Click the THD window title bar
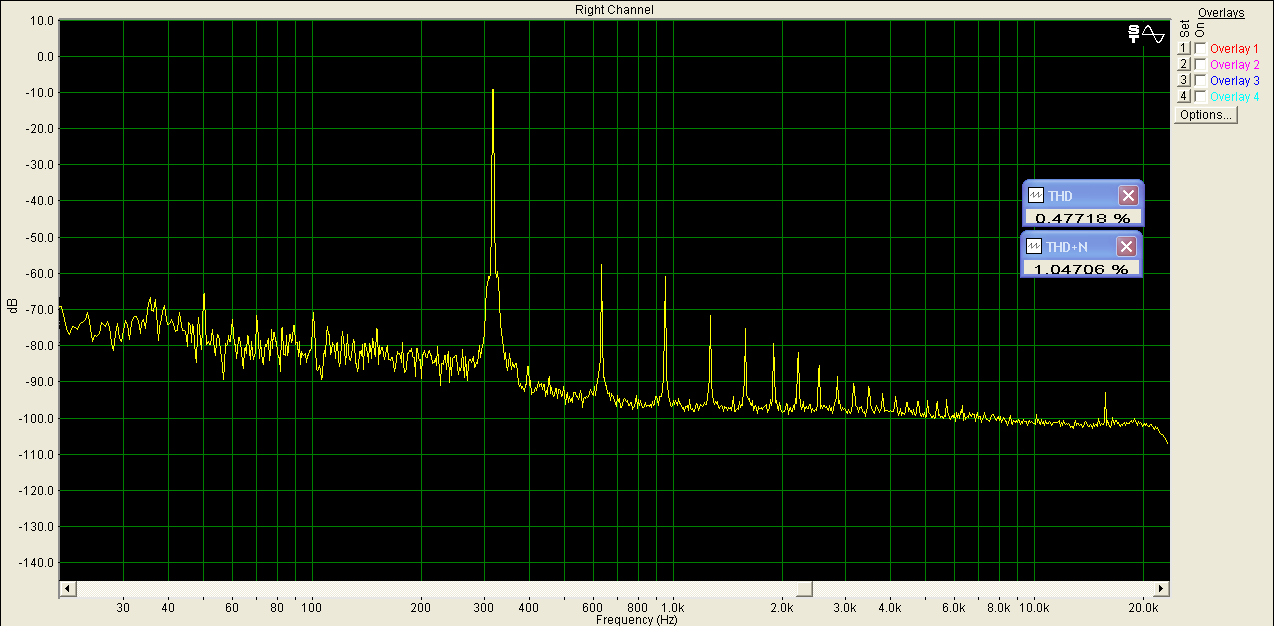The width and height of the screenshot is (1274, 626). pyautogui.click(x=1084, y=195)
